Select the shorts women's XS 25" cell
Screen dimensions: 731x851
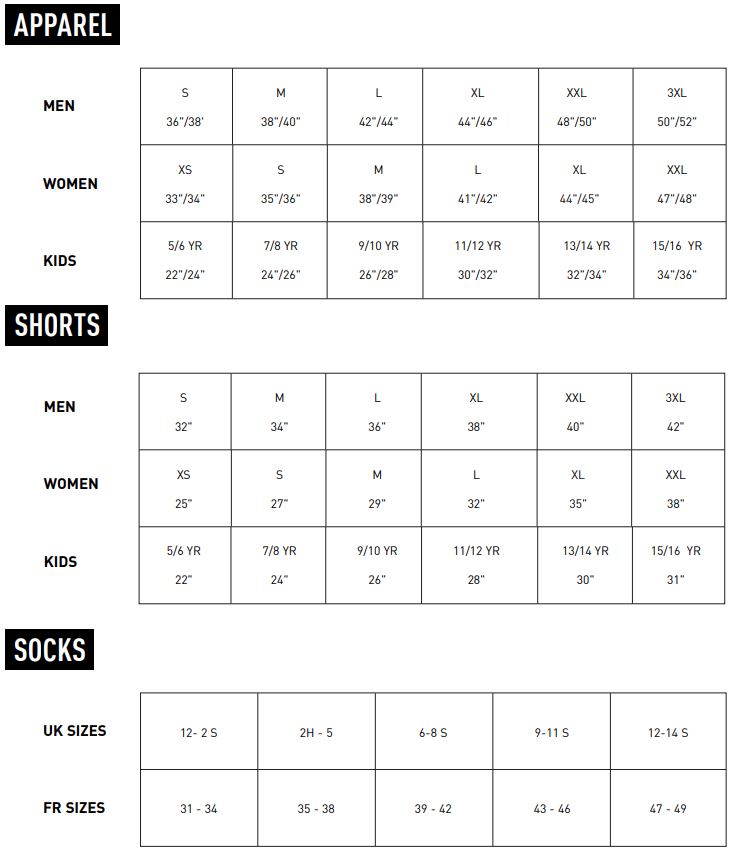pos(184,489)
